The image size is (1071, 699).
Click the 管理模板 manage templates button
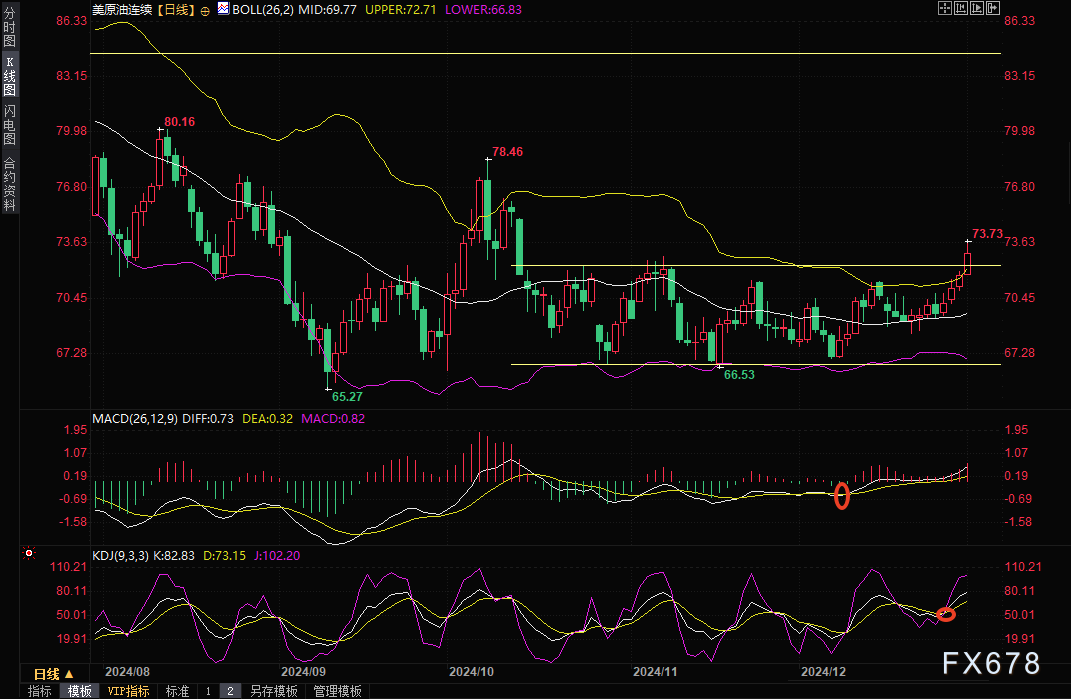tap(337, 691)
